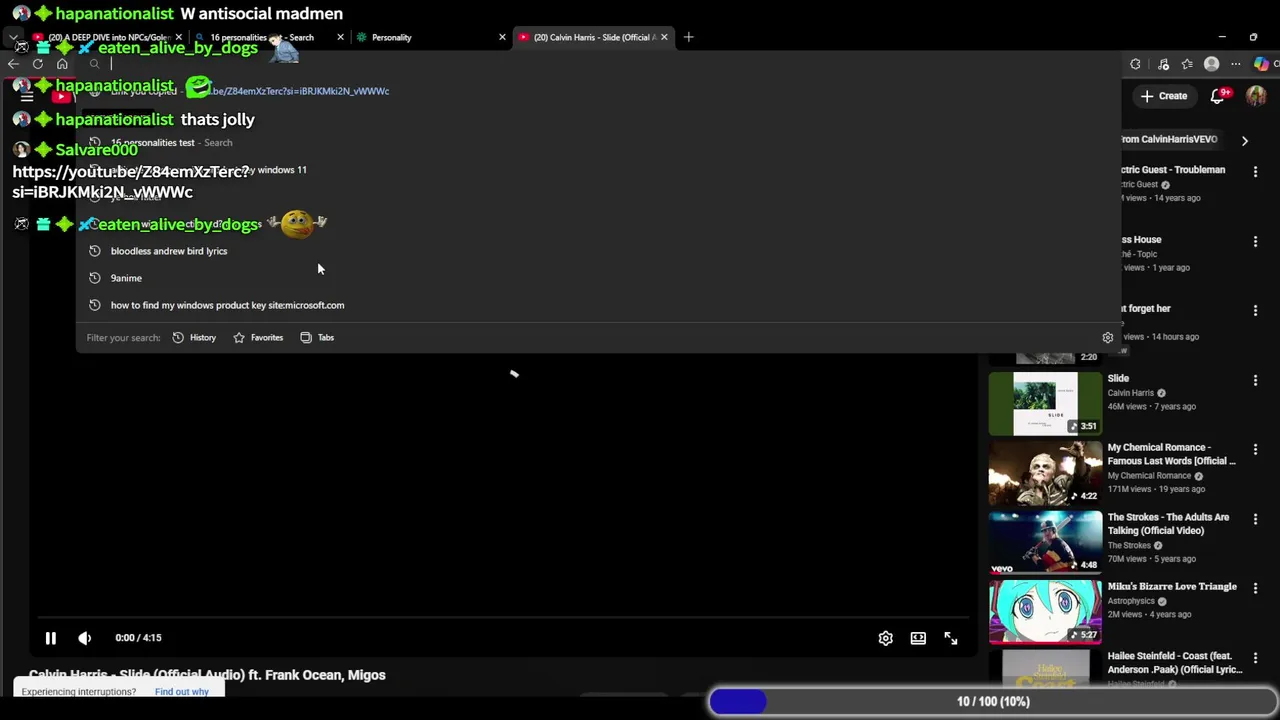1280x720 pixels.
Task: Pick the windows product key suggestion
Action: (x=600, y=305)
